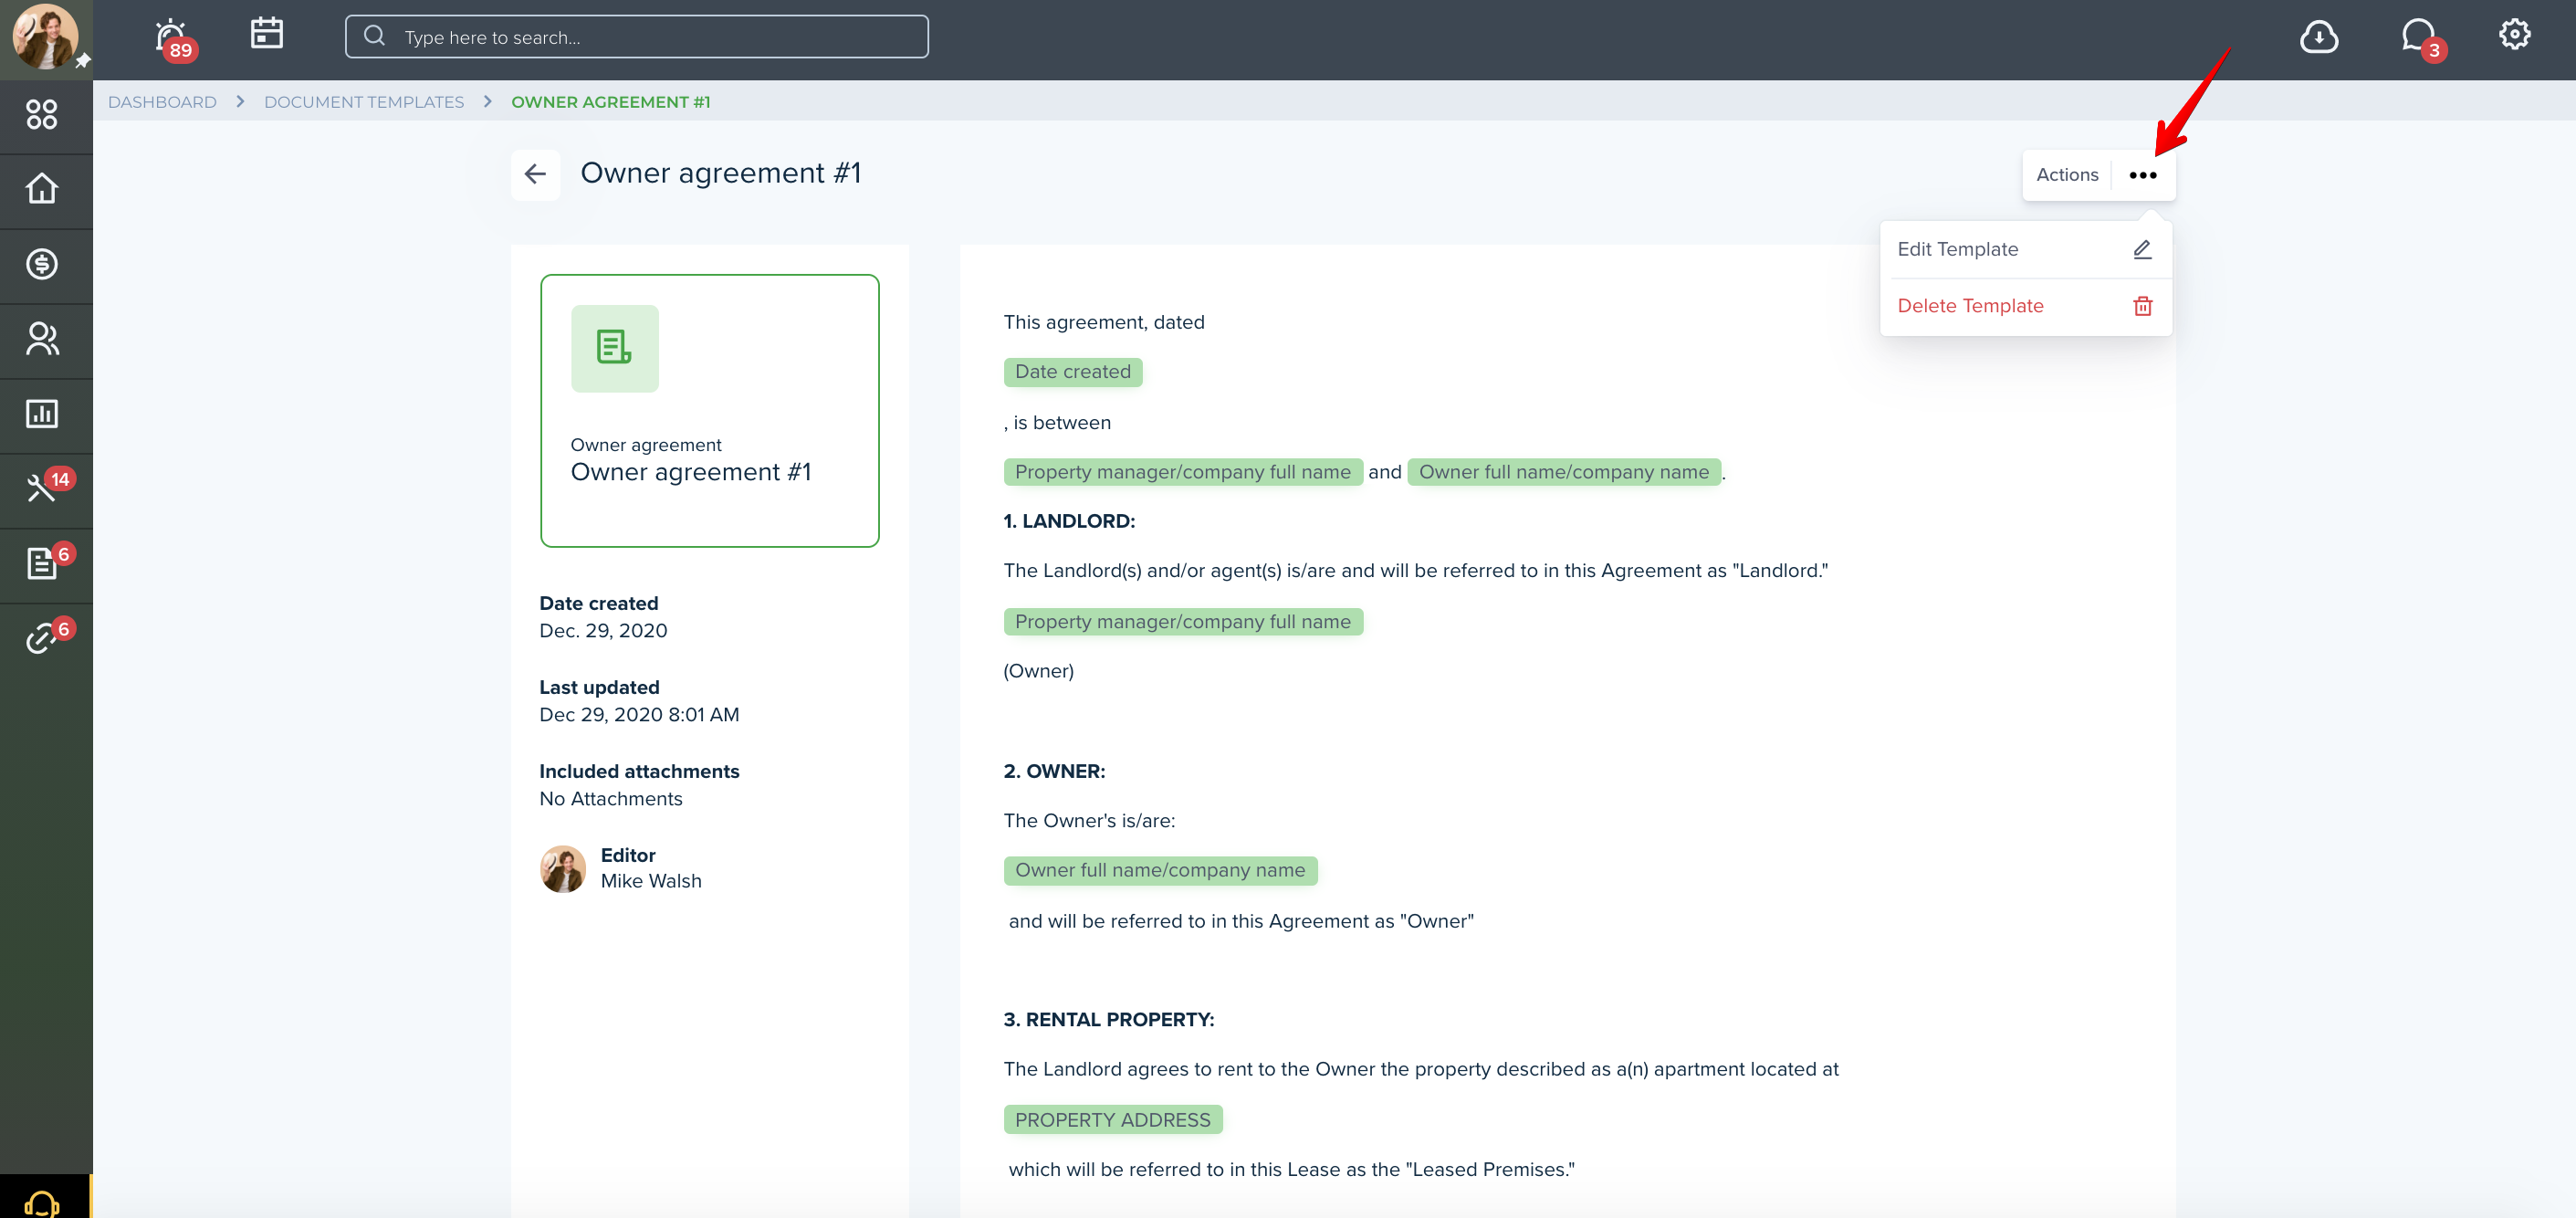2576x1218 pixels.
Task: Open the headset support icon
Action: coord(42,1203)
